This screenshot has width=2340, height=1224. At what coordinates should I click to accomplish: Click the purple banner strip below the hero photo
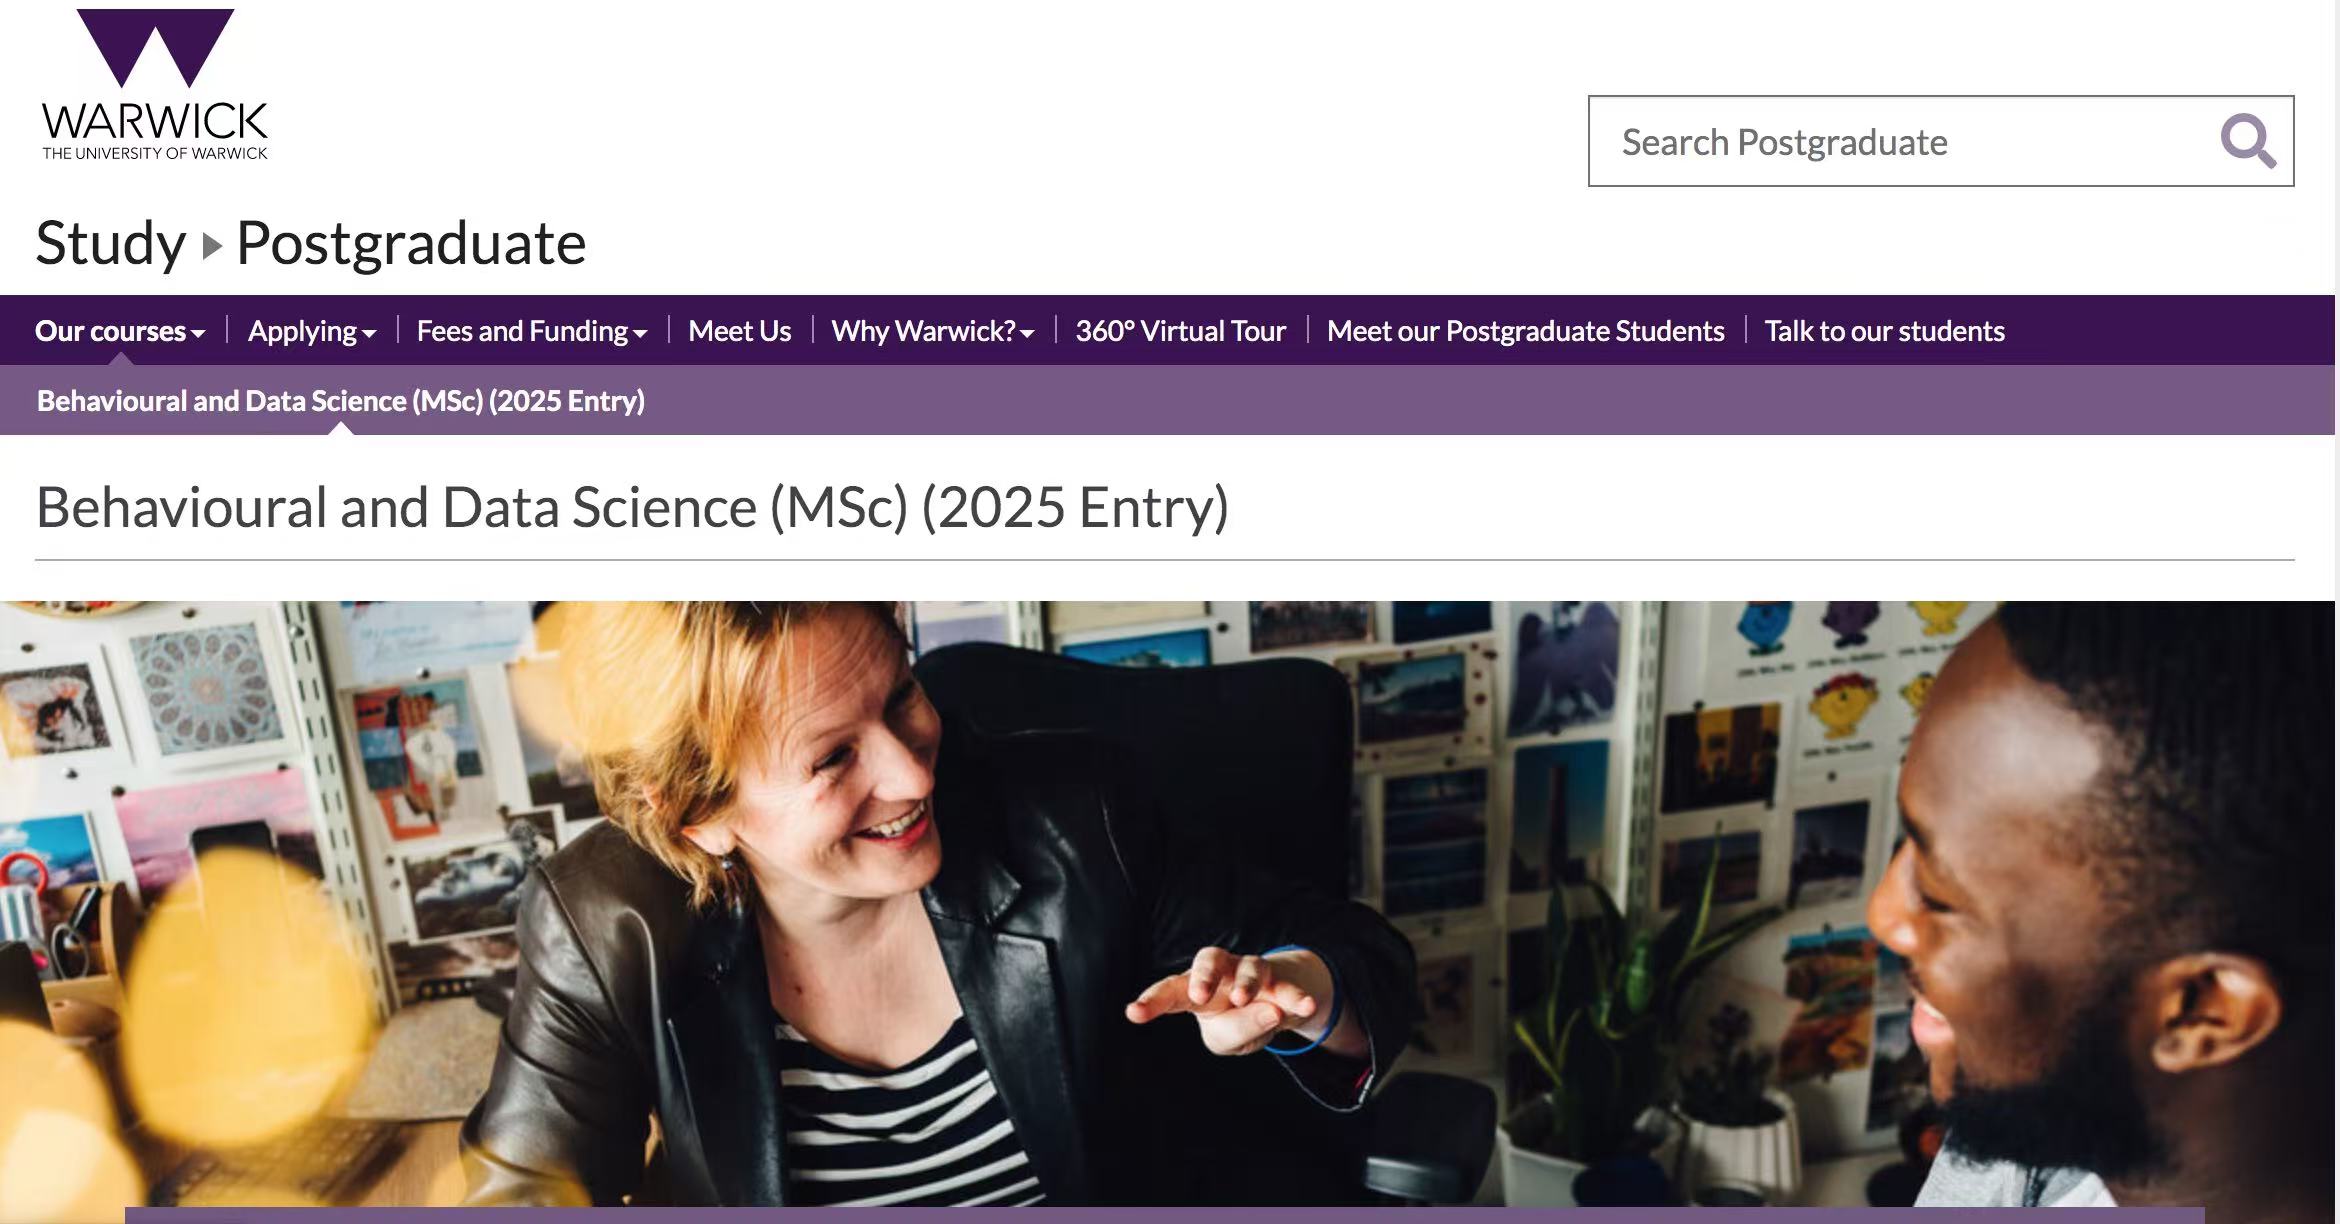(1164, 1215)
